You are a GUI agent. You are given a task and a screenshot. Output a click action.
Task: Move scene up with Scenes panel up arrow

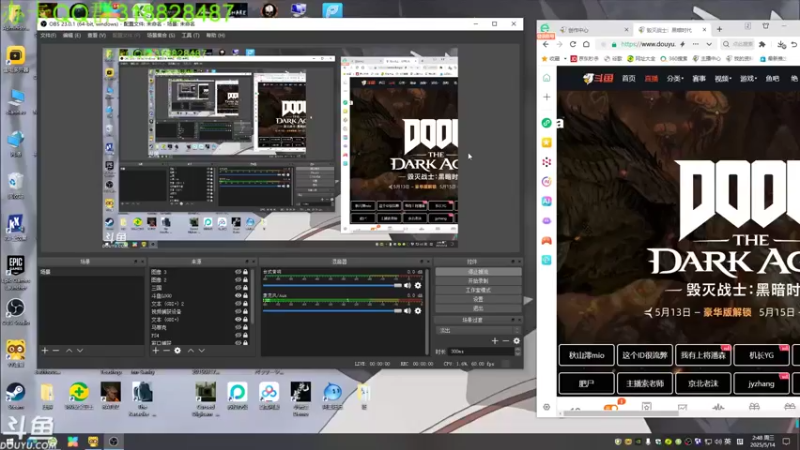pyautogui.click(x=69, y=351)
